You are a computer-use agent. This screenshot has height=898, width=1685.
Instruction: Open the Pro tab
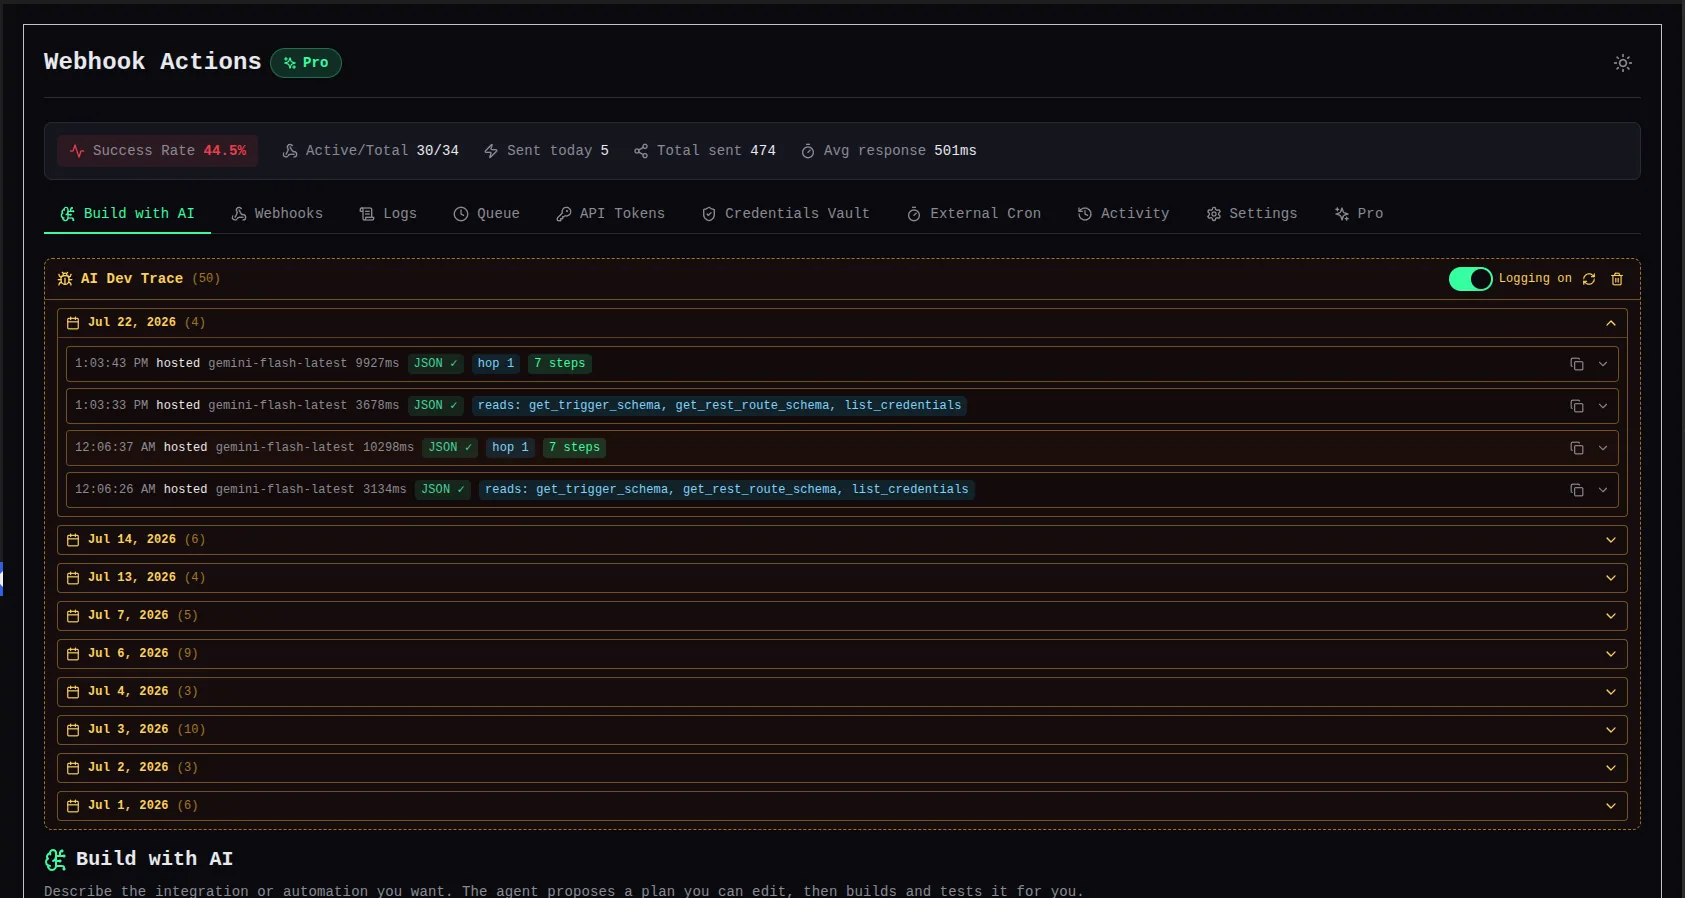pyautogui.click(x=1359, y=214)
